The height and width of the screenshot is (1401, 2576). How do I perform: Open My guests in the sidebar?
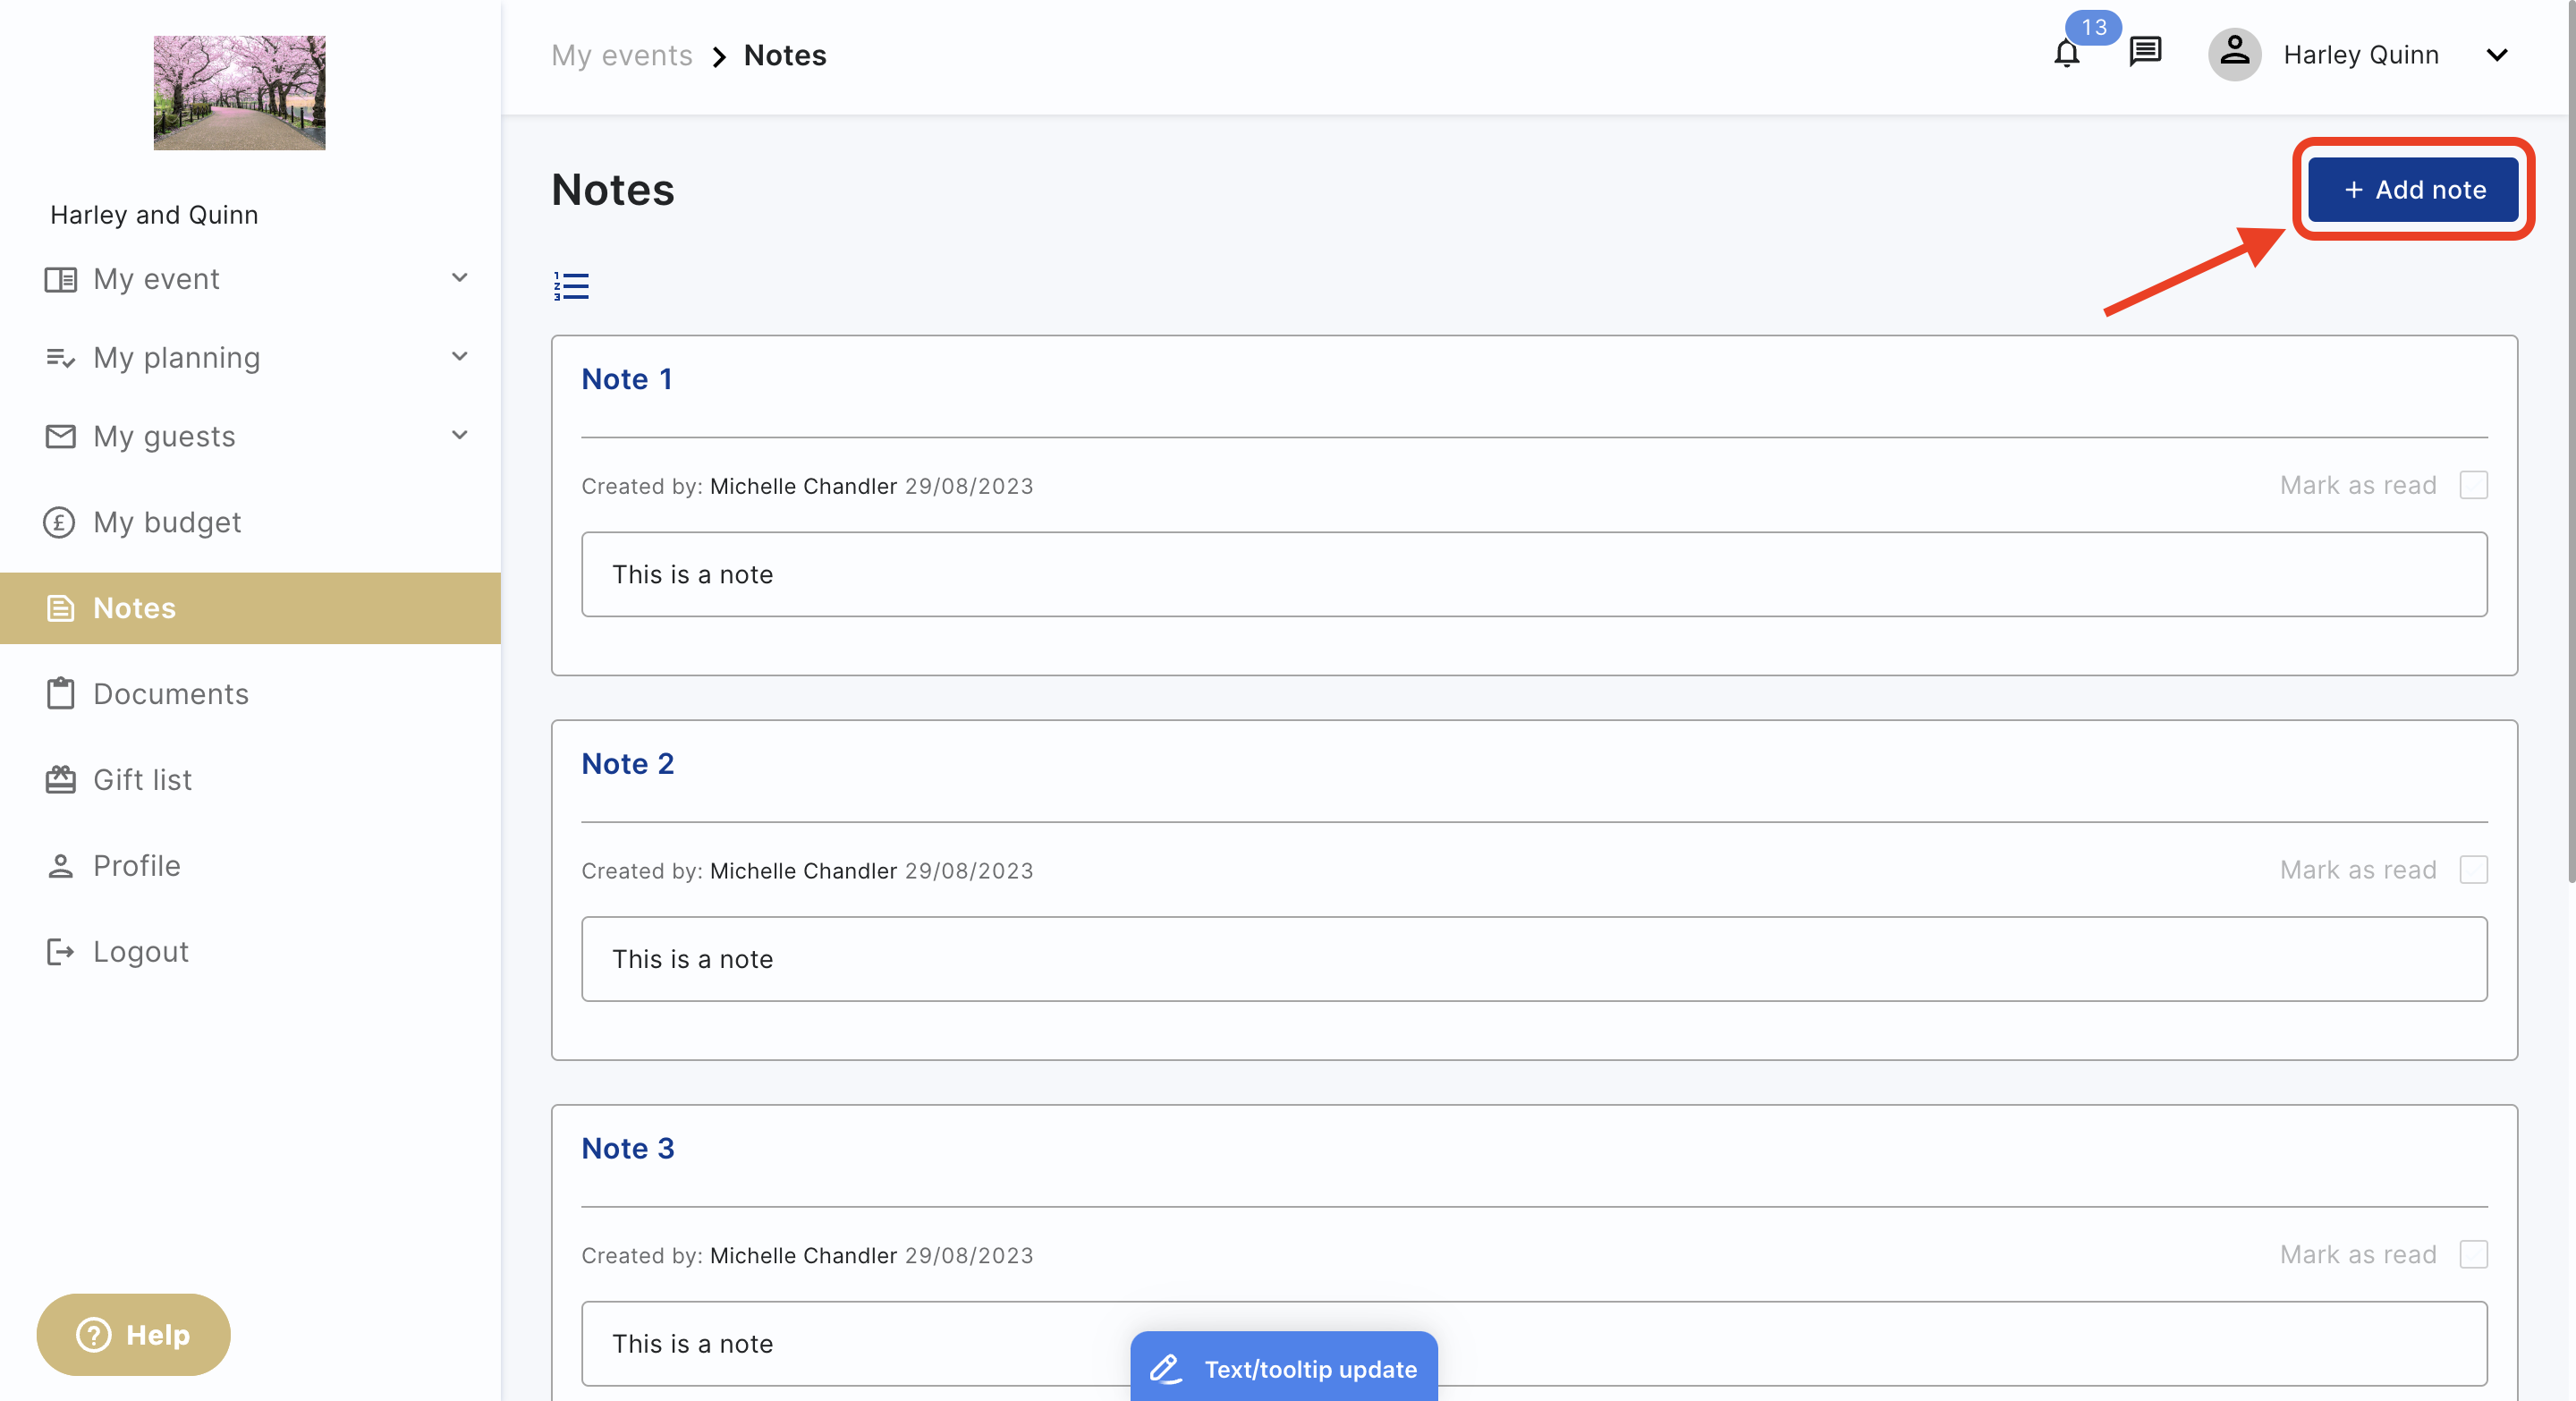click(250, 437)
